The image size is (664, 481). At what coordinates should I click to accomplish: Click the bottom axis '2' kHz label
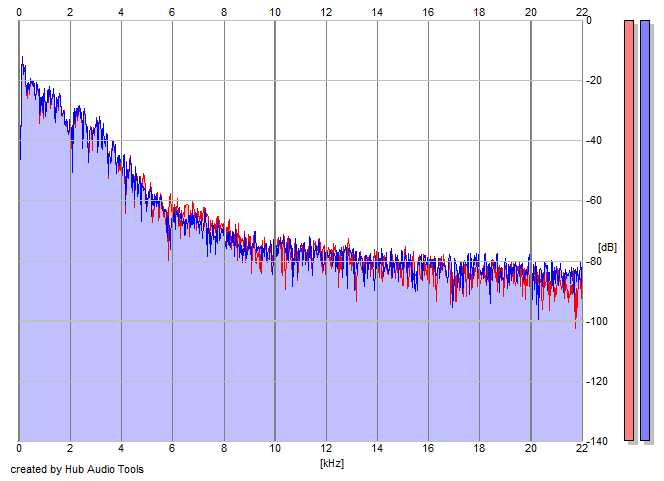70,448
